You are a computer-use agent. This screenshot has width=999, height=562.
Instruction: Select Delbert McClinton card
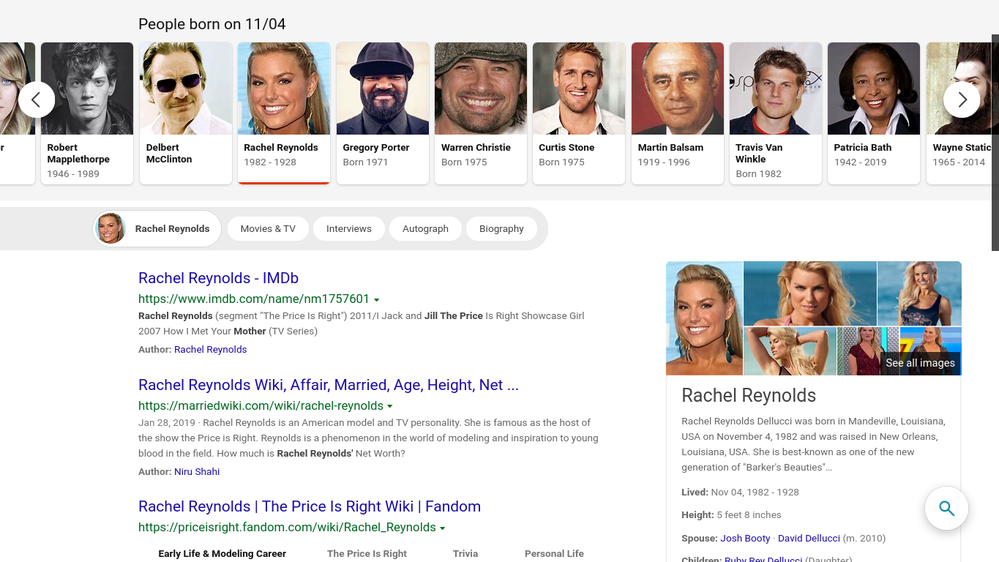(185, 113)
